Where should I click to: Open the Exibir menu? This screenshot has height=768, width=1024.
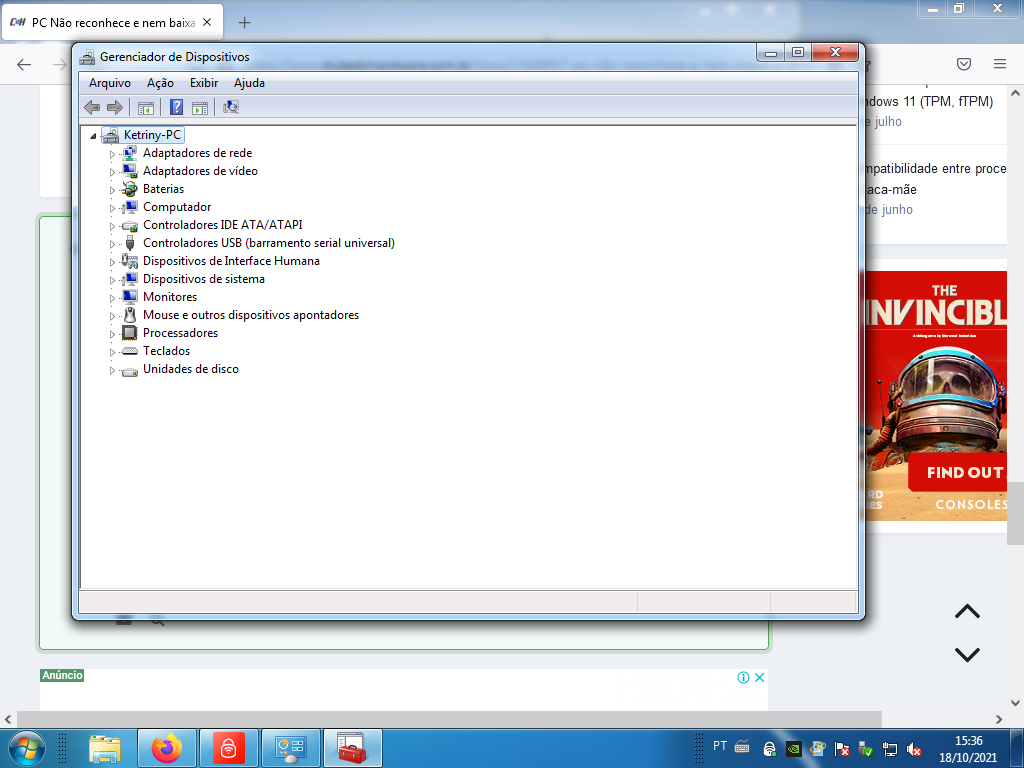204,83
